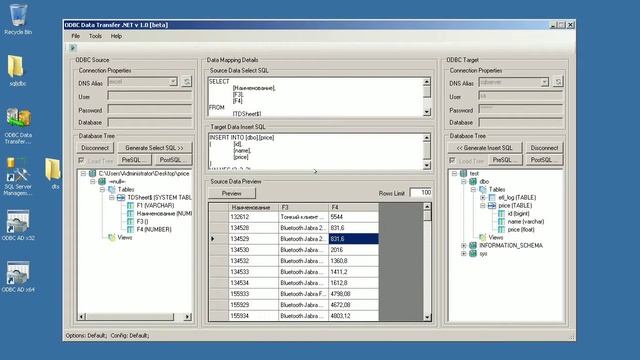Open the File menu
The width and height of the screenshot is (640, 360).
click(76, 36)
